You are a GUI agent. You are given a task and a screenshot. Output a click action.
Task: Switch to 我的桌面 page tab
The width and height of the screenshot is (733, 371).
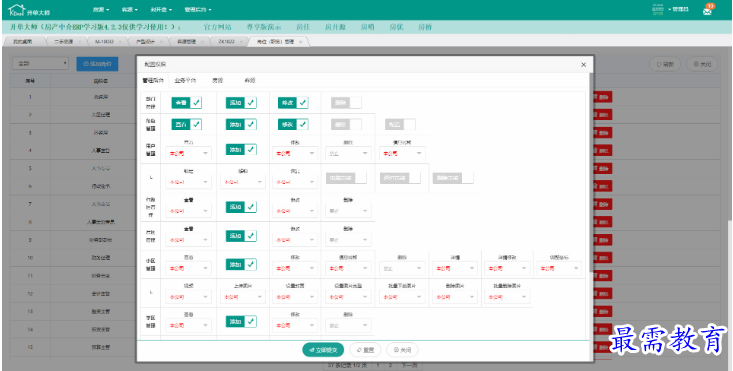point(23,42)
